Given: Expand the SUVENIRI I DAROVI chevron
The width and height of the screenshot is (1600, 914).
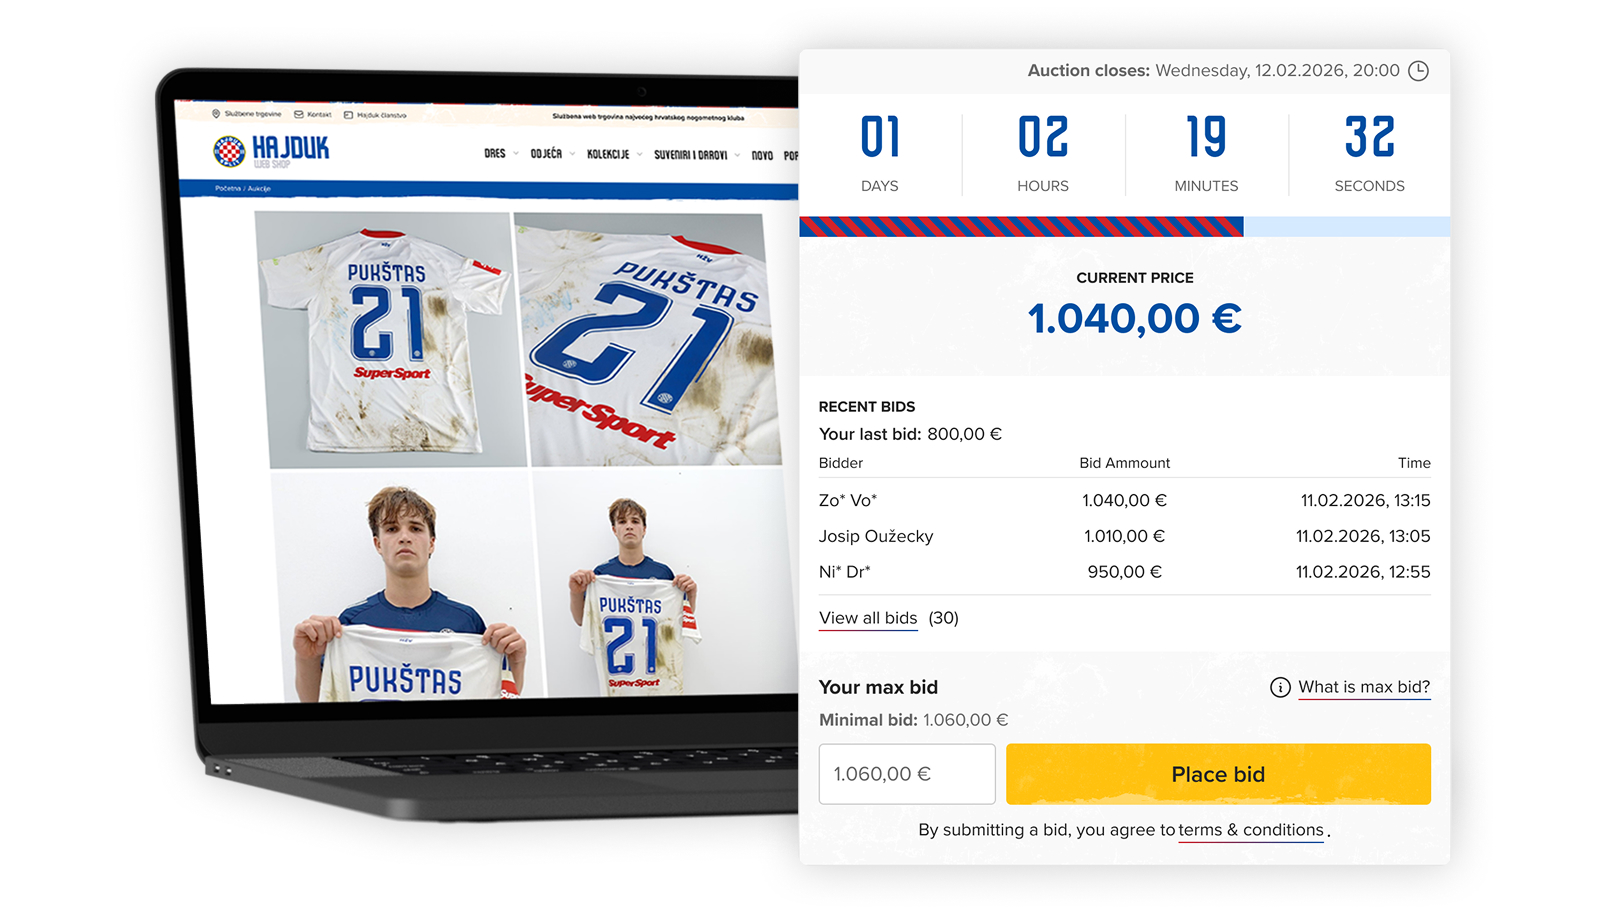Looking at the screenshot, I should [x=737, y=155].
